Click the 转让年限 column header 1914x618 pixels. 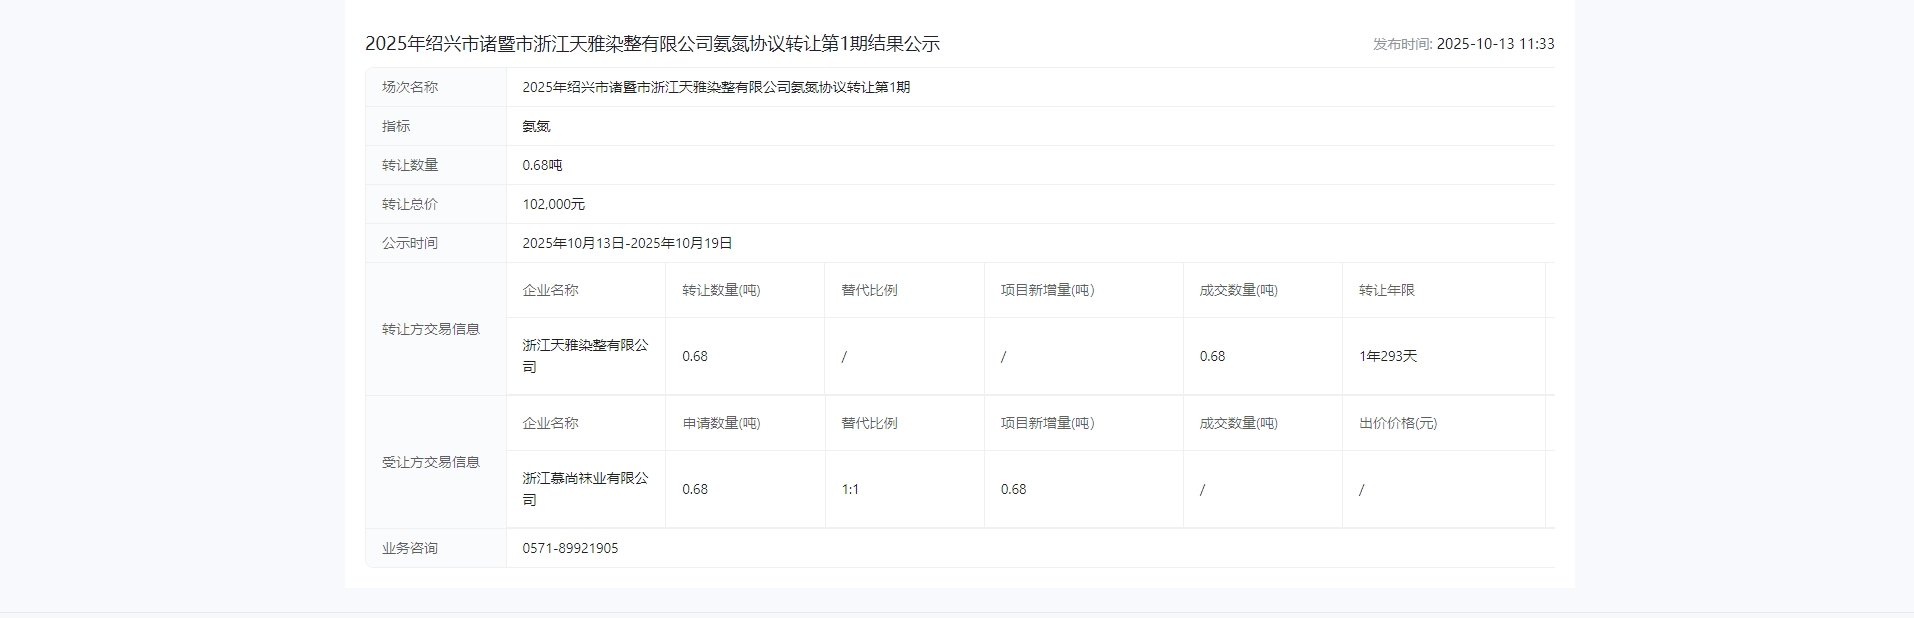pos(1386,290)
